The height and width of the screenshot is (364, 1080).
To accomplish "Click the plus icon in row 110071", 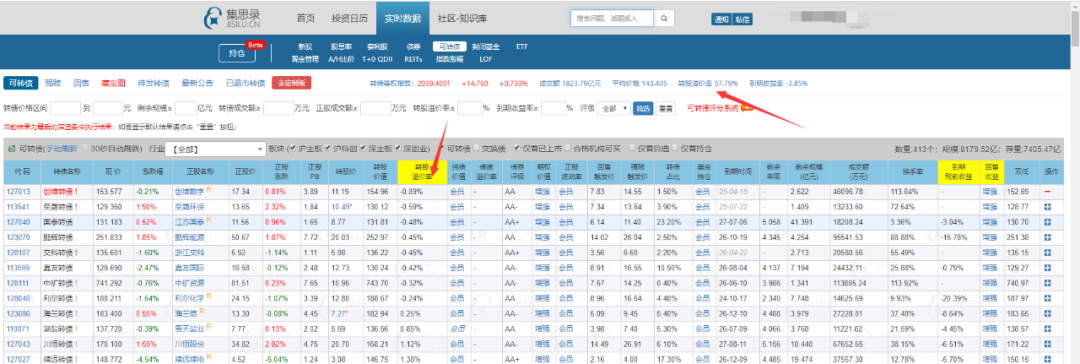I will point(1047,328).
